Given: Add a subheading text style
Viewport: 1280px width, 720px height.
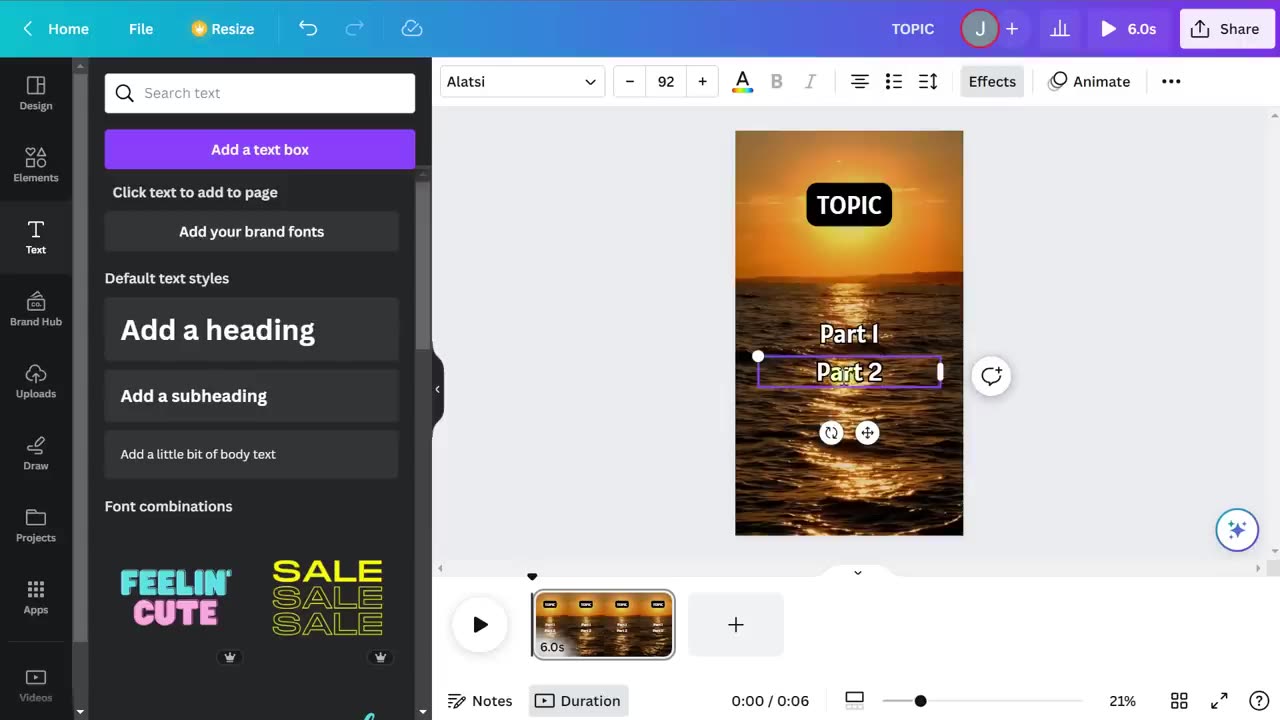Looking at the screenshot, I should tap(252, 396).
